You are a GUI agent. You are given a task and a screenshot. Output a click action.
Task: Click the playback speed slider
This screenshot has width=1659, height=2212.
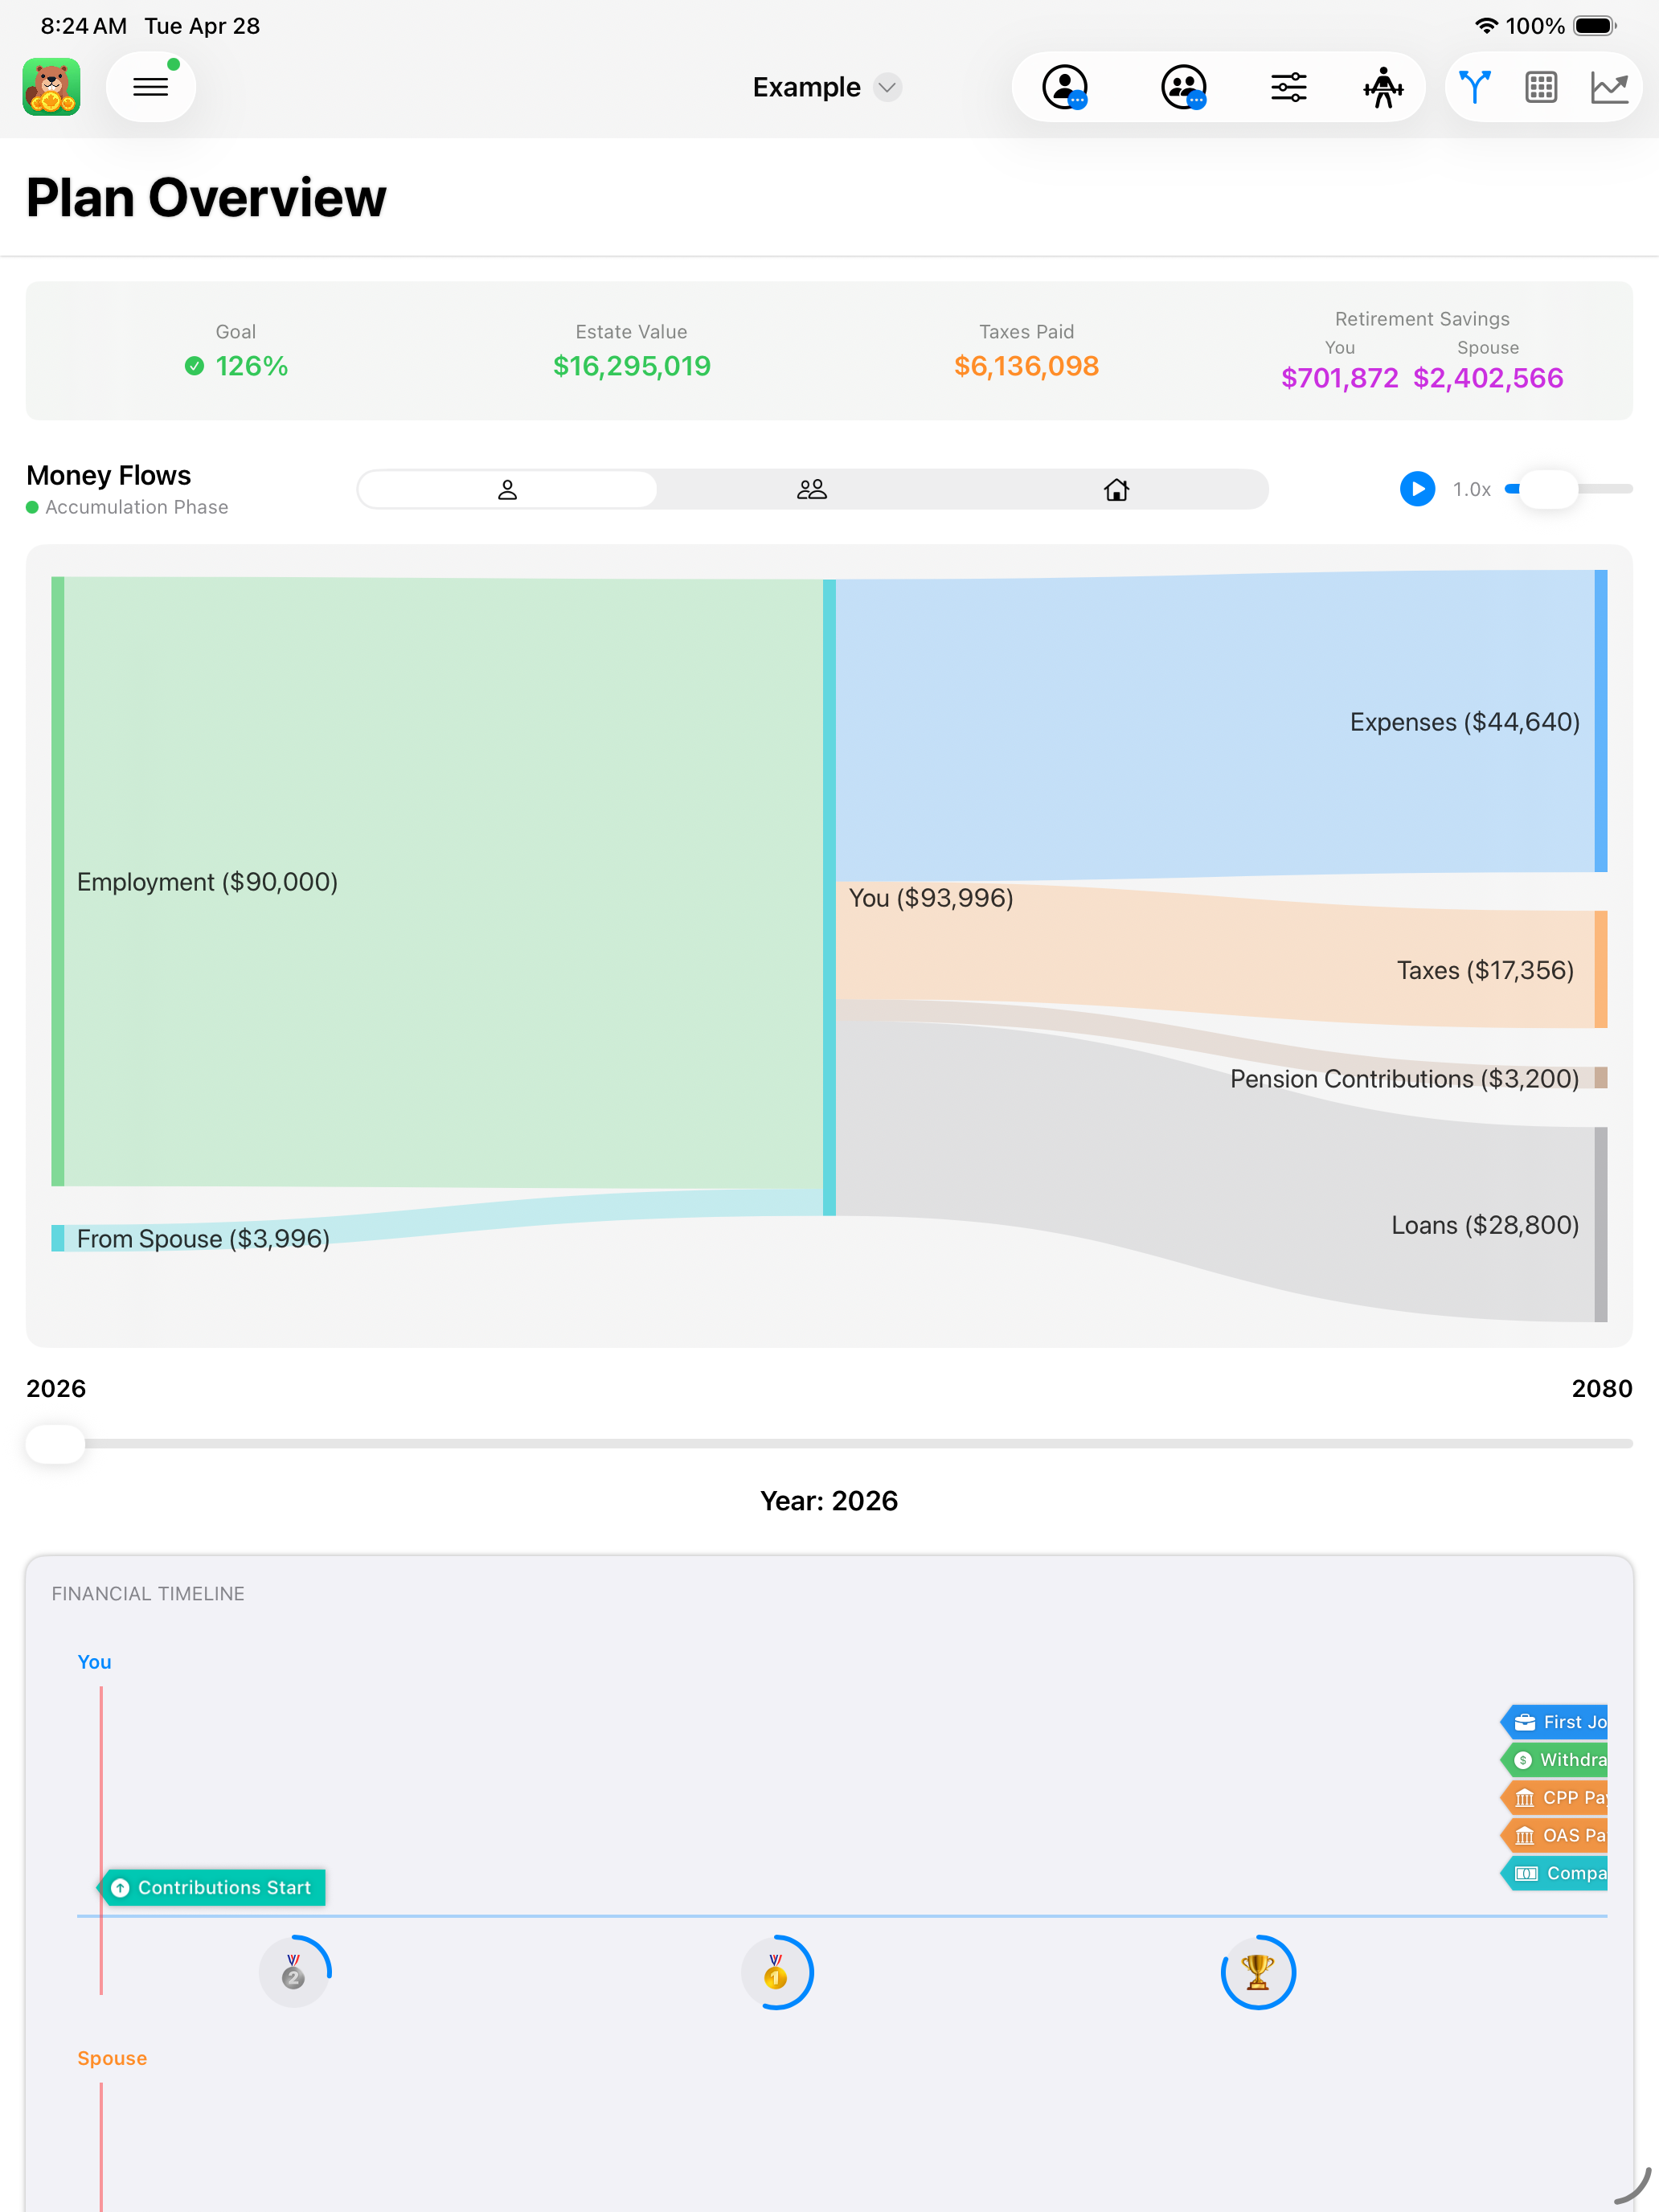[x=1569, y=489]
